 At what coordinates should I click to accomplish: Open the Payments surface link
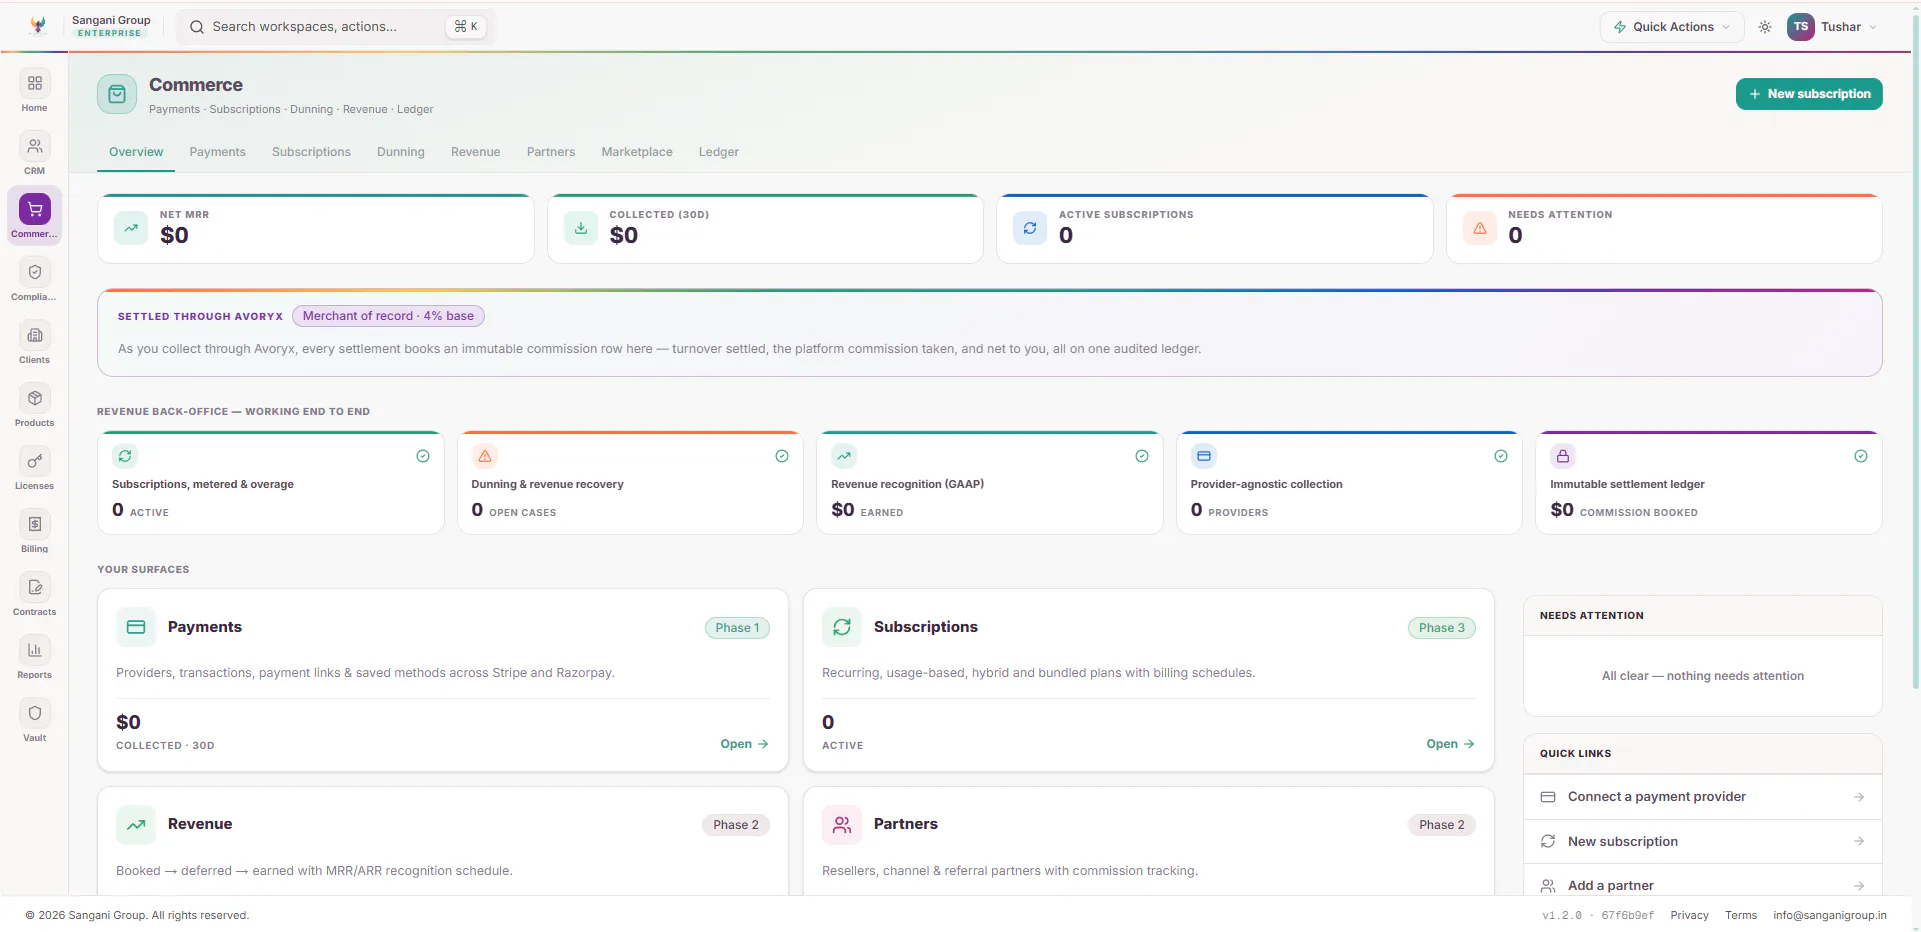(x=744, y=744)
